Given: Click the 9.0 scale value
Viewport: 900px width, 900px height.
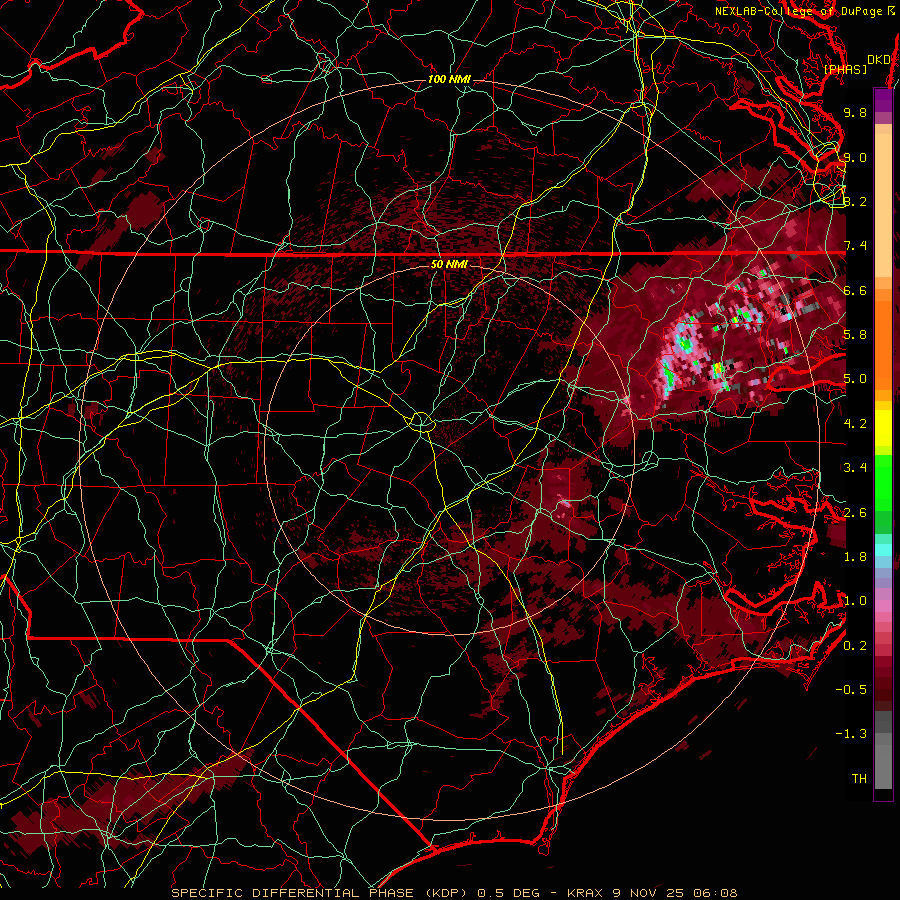Looking at the screenshot, I should tap(855, 157).
